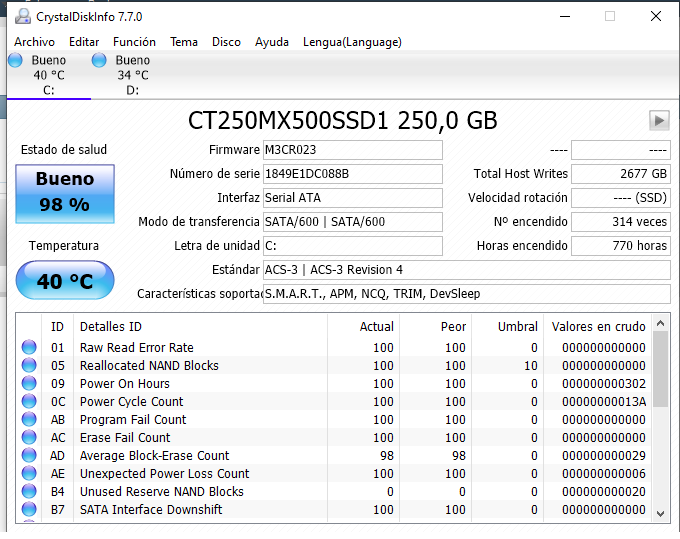The width and height of the screenshot is (680, 539).
Task: Click the 40 °C temperature button
Action: click(65, 280)
